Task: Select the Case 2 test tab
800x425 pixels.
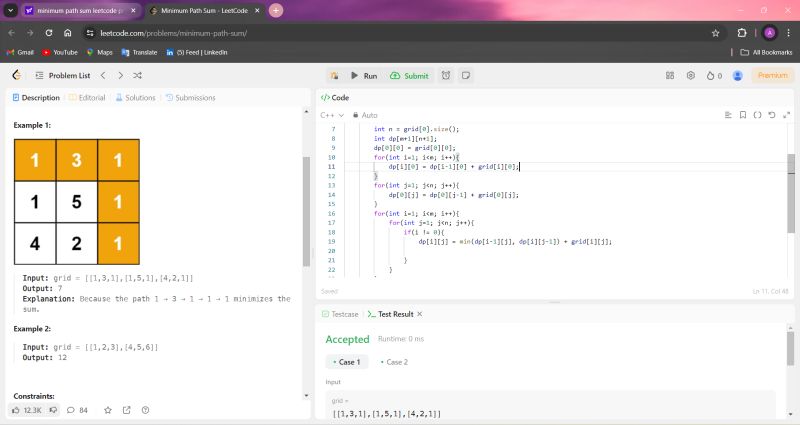Action: [395, 362]
